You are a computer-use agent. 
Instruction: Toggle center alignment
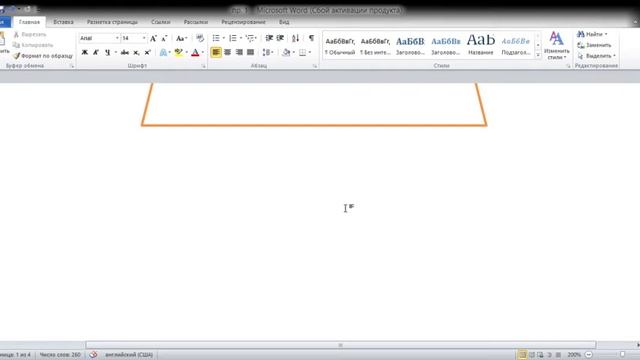point(227,52)
